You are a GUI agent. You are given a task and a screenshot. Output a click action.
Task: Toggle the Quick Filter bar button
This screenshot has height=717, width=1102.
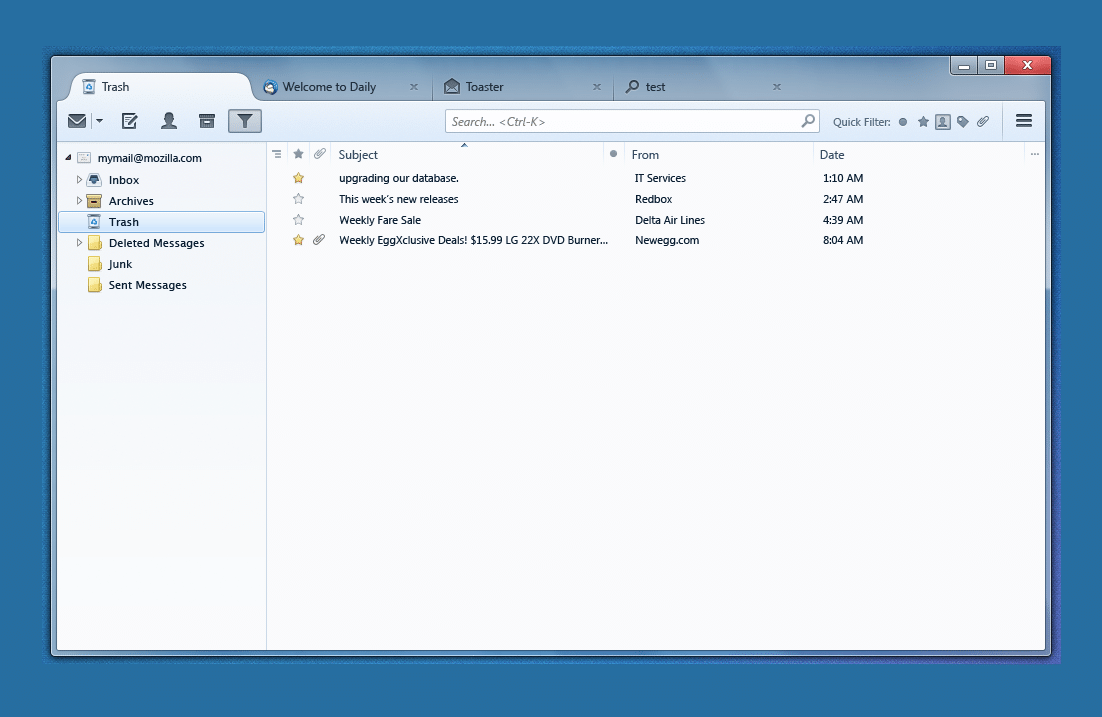tap(245, 121)
